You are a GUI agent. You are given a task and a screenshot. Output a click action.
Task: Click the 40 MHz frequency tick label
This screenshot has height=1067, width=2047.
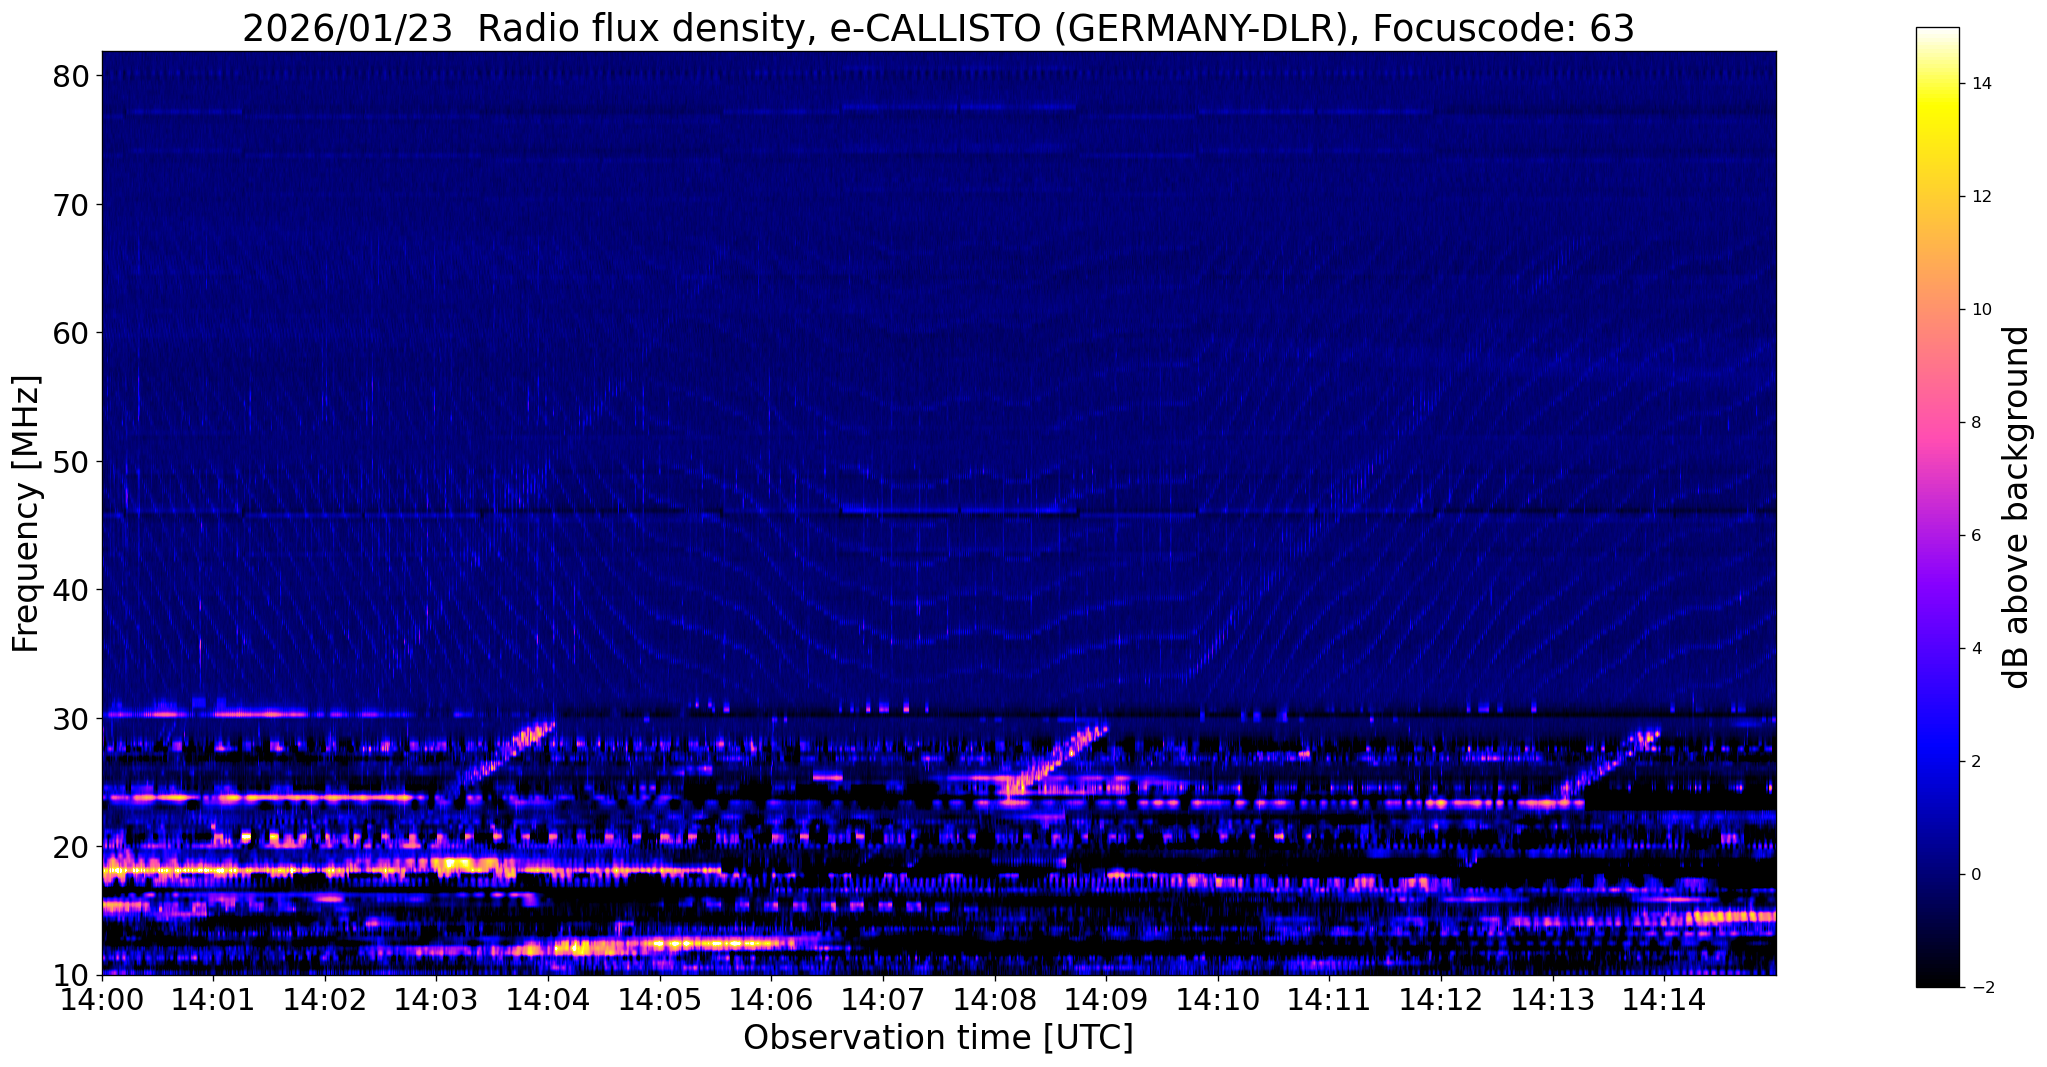[72, 590]
